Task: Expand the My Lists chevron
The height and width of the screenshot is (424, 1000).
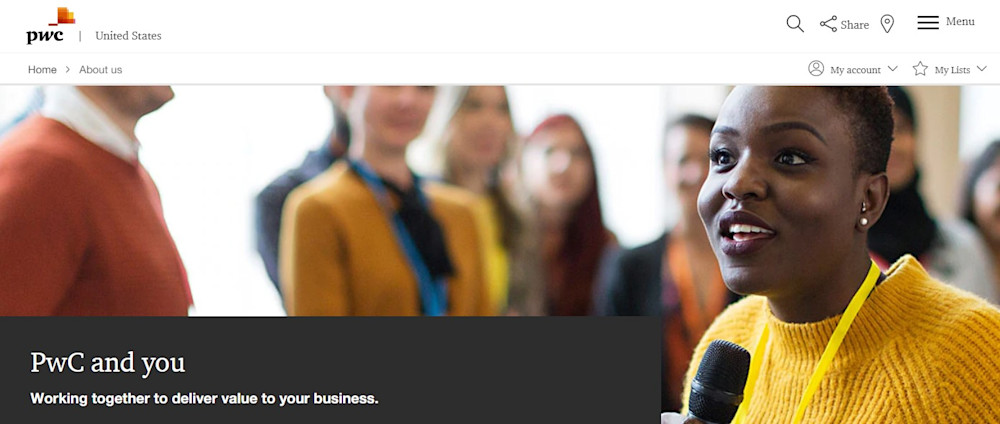Action: [x=981, y=69]
